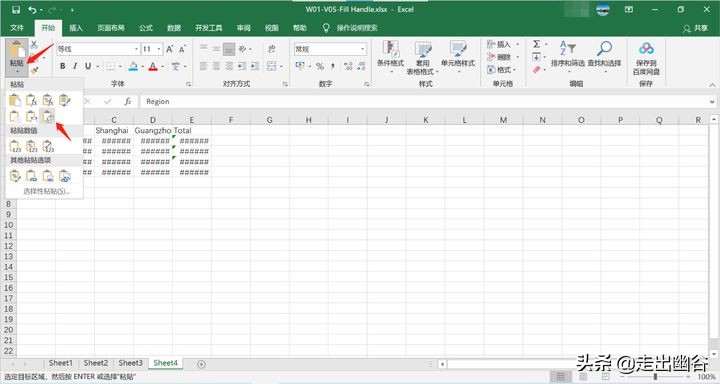Screen dimensions: 720x384
Task: Click the Insert Function fx icon
Action: click(x=128, y=102)
